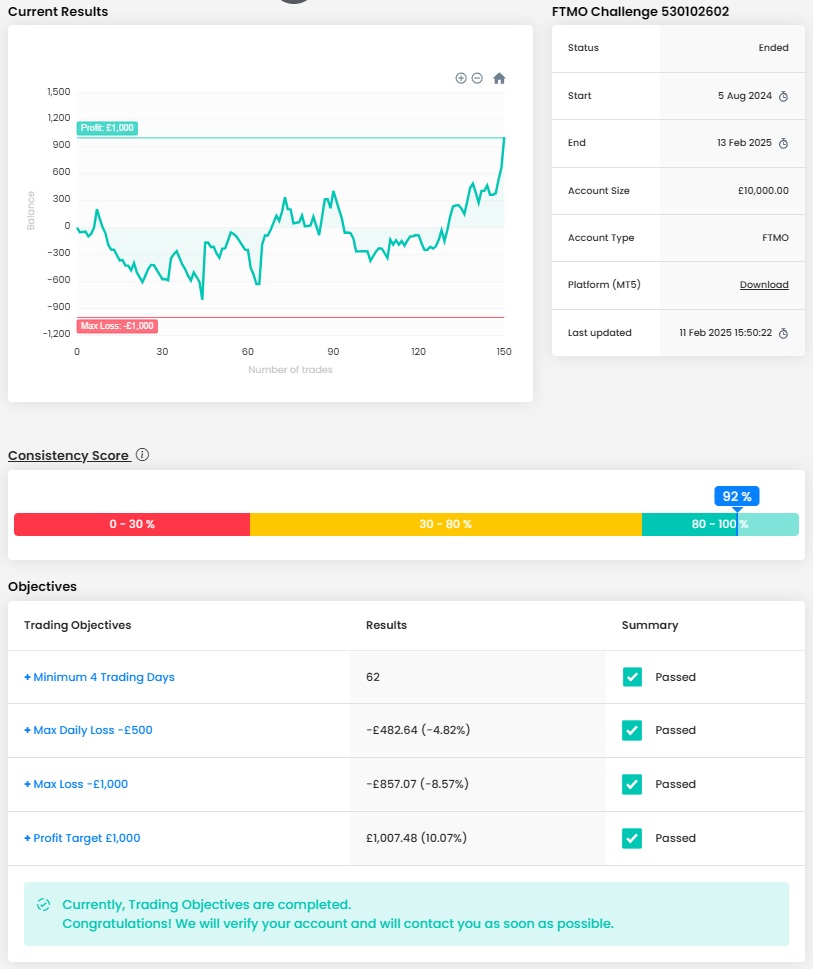813x969 pixels.
Task: Open the Consistency Score info icon
Action: click(x=142, y=455)
